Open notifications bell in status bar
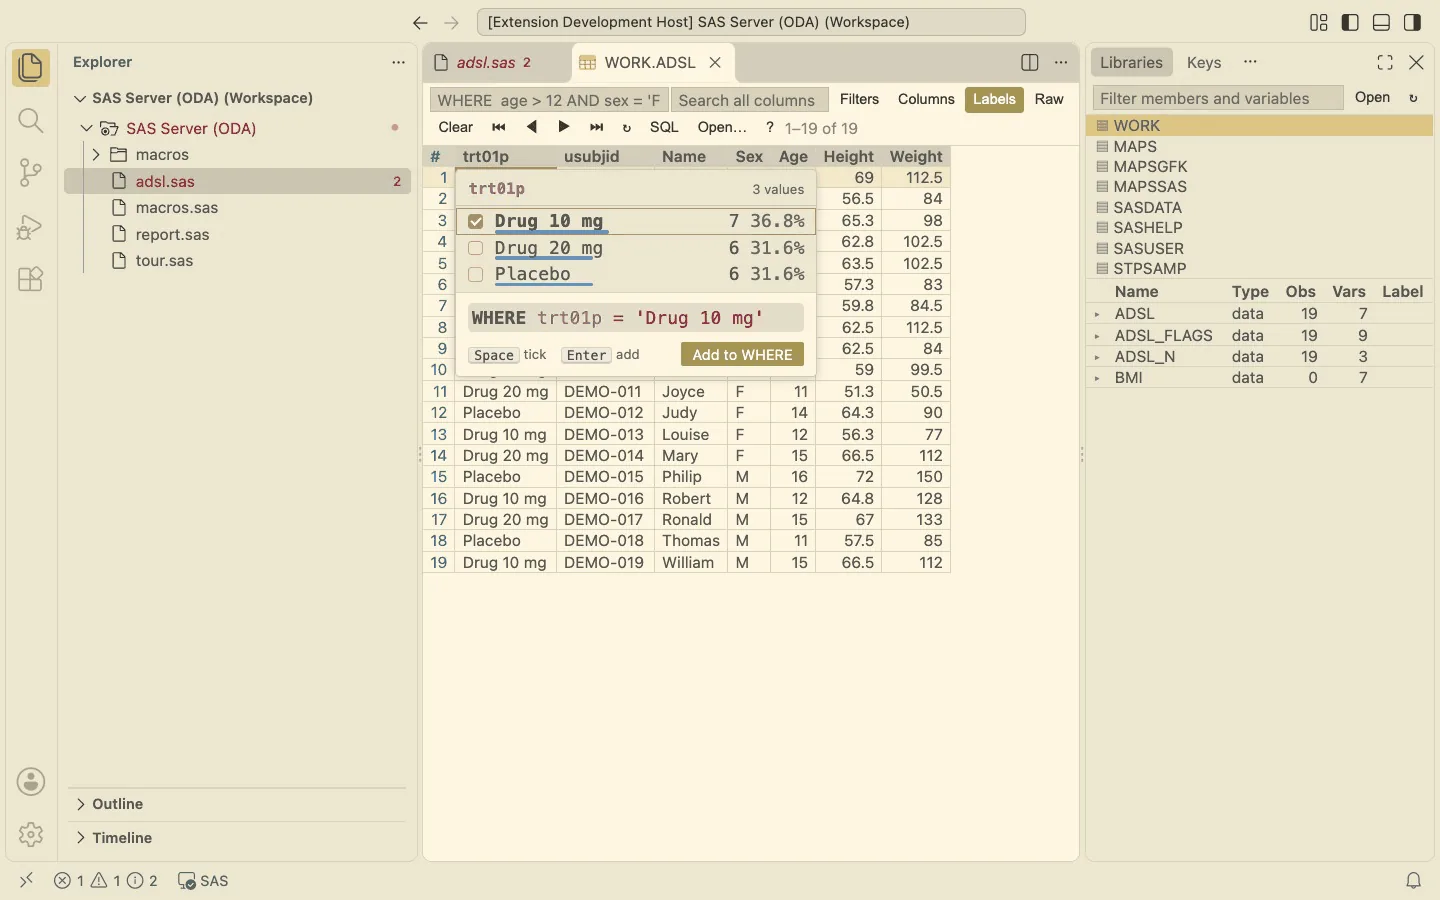Screen dimensions: 1440x900 (1413, 881)
